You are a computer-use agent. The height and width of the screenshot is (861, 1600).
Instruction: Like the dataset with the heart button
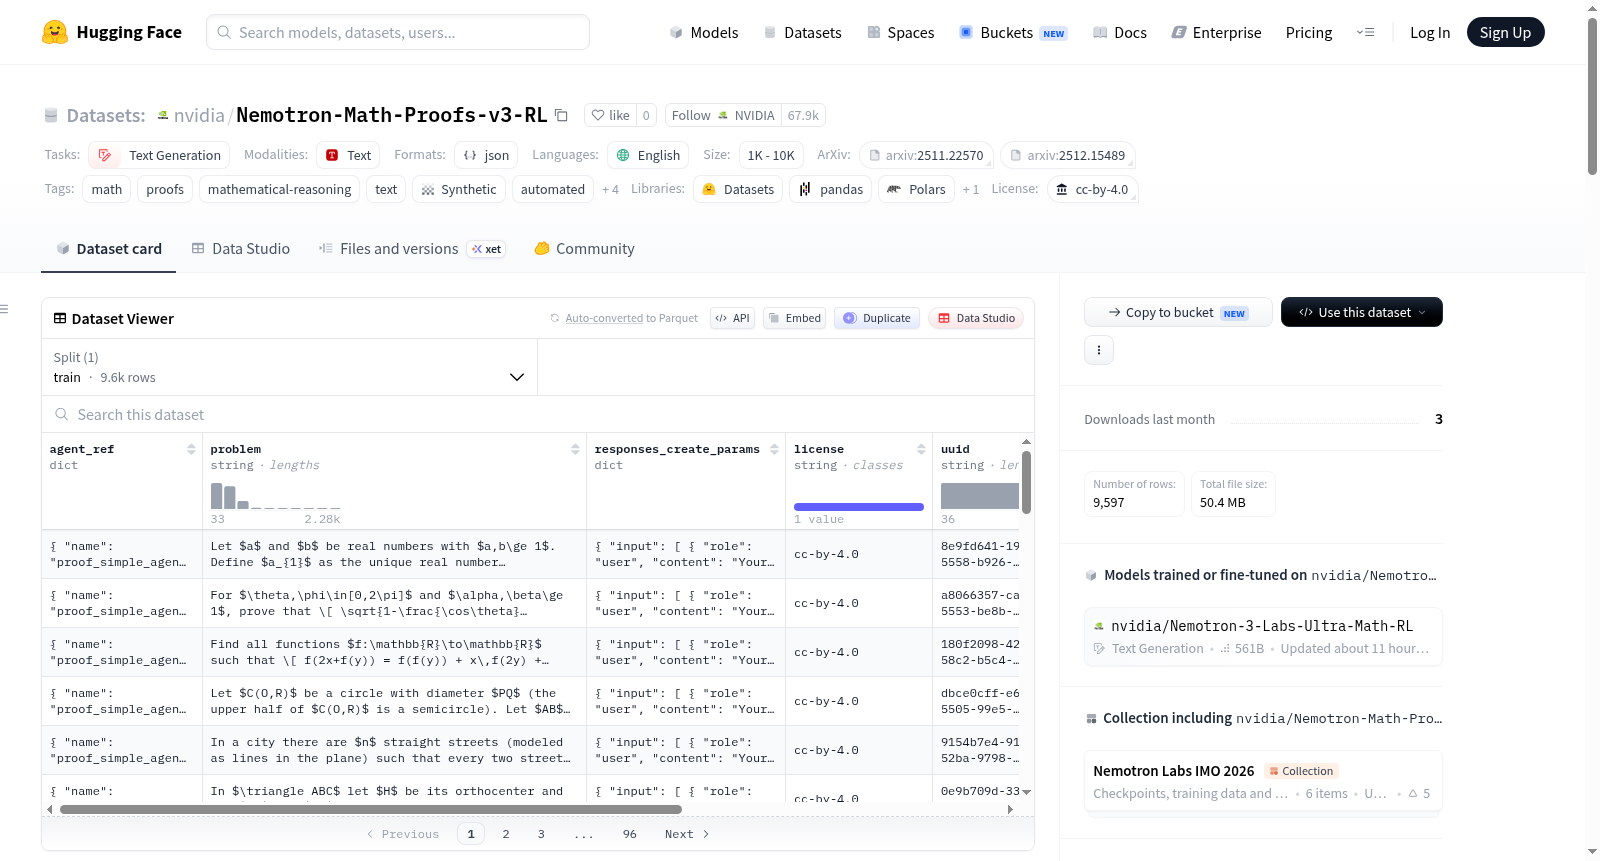click(610, 115)
